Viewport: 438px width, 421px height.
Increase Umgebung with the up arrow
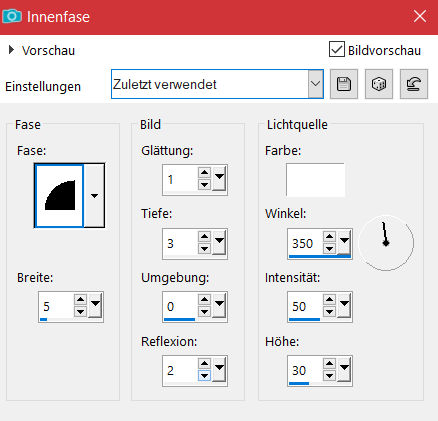(204, 300)
